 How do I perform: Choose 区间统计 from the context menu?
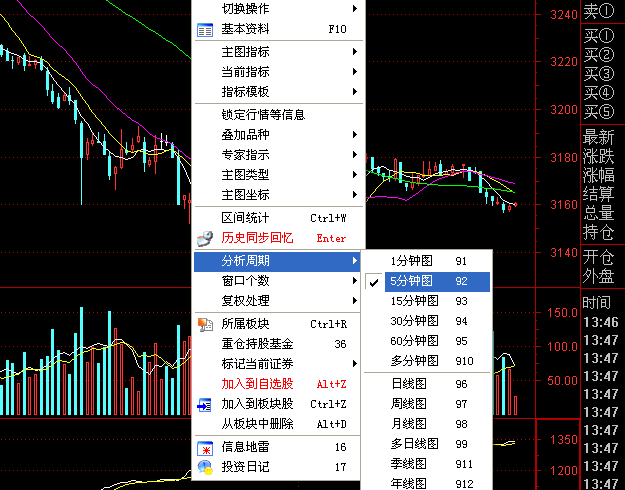278,218
